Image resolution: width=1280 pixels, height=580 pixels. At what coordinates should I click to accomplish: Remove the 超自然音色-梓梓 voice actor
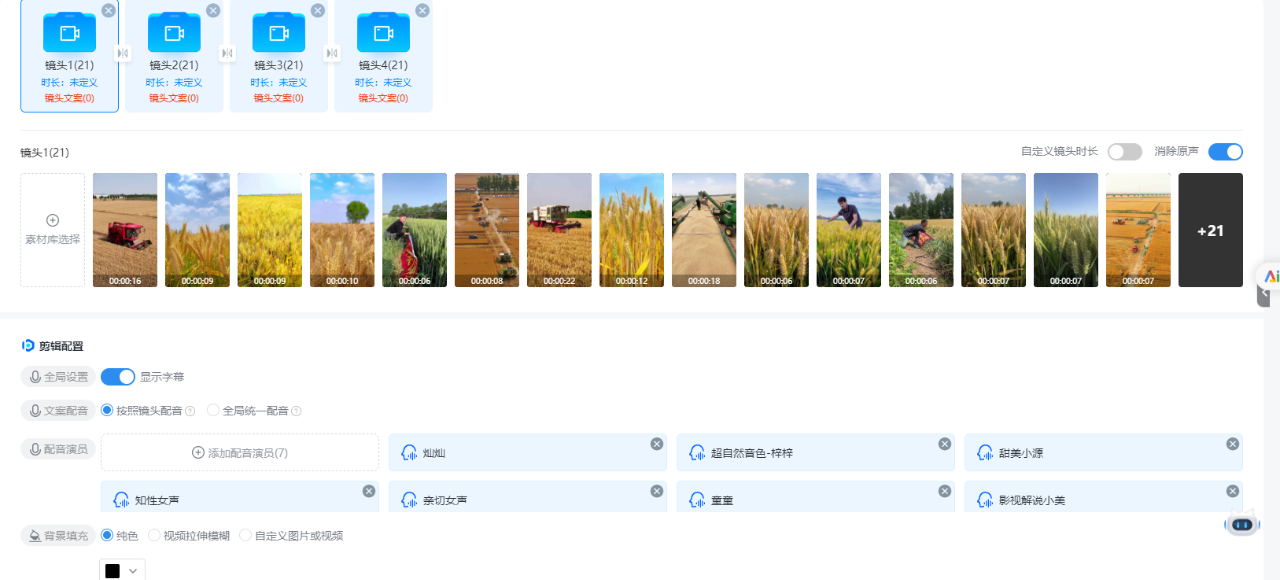(x=944, y=444)
